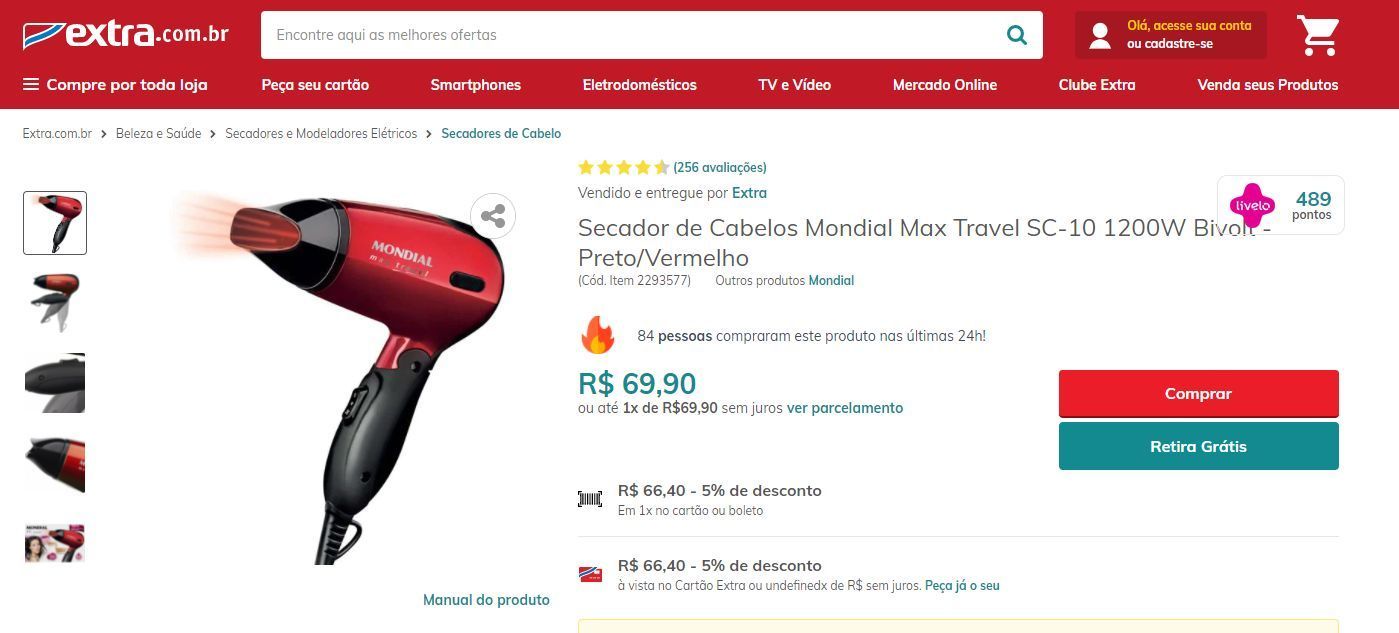Click the extra.com.br logo
The height and width of the screenshot is (633, 1399).
126,35
